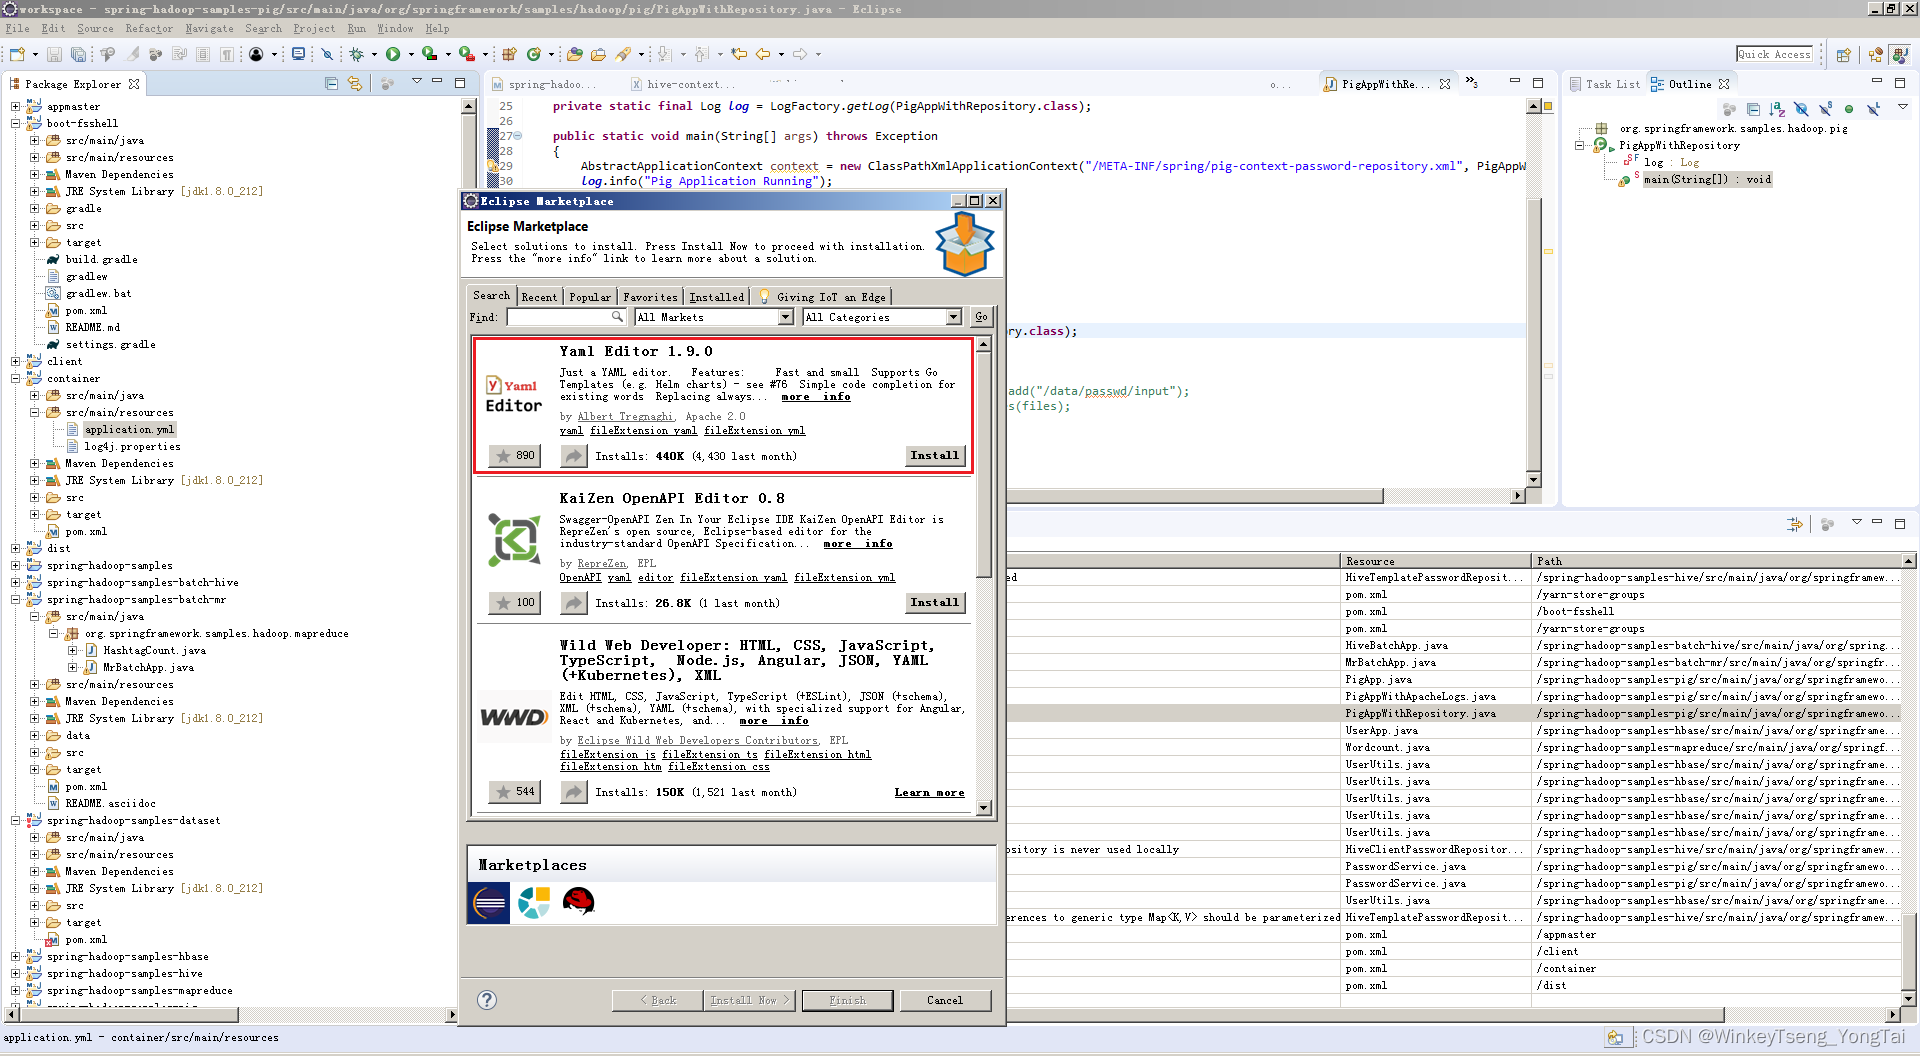Switch to the Popular tab in Marketplace
Screen dimensions: 1920x1056
590,296
